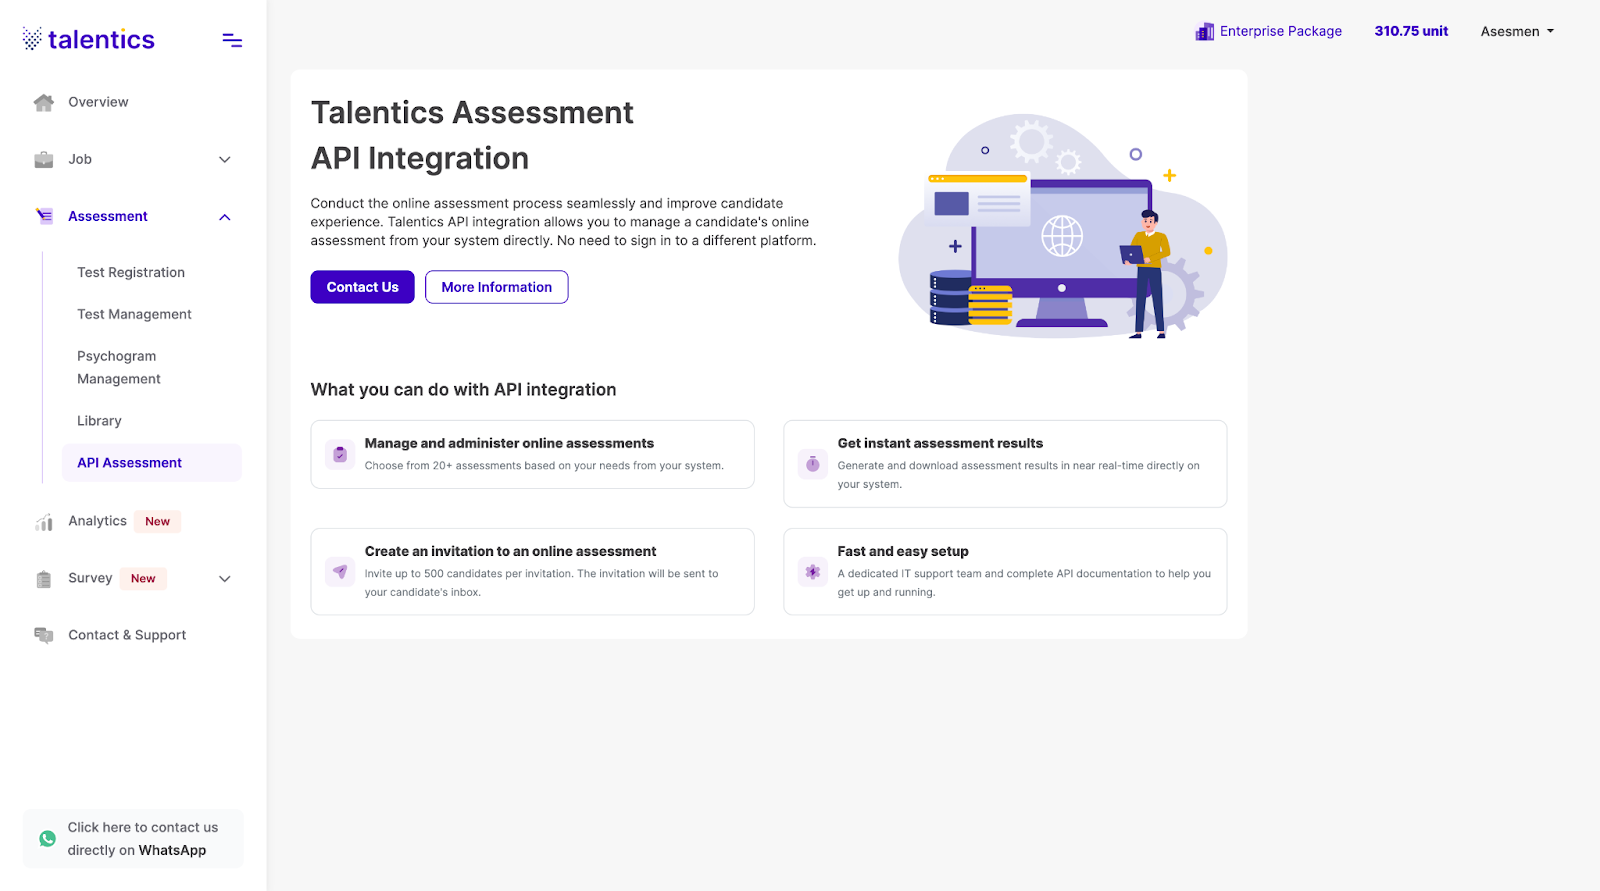Expand the Survey menu chevron
Screen dimensions: 1600x891
225,578
